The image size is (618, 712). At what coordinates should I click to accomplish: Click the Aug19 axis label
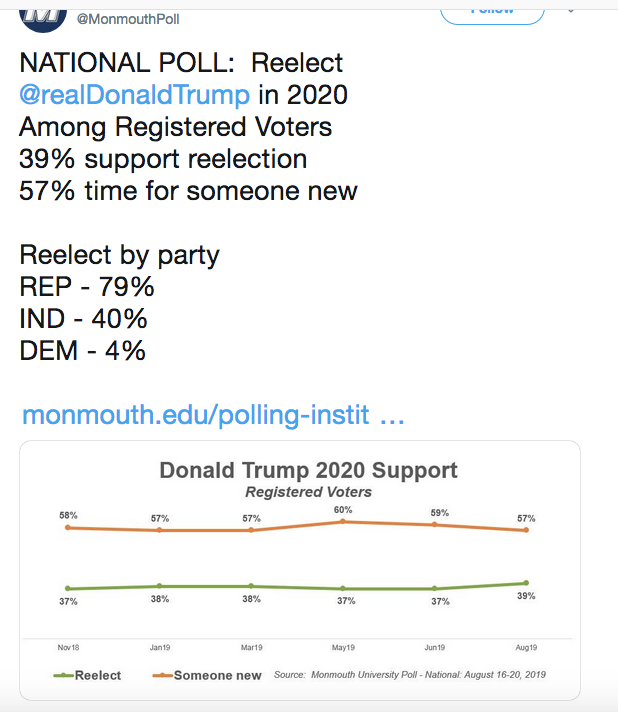coord(526,648)
